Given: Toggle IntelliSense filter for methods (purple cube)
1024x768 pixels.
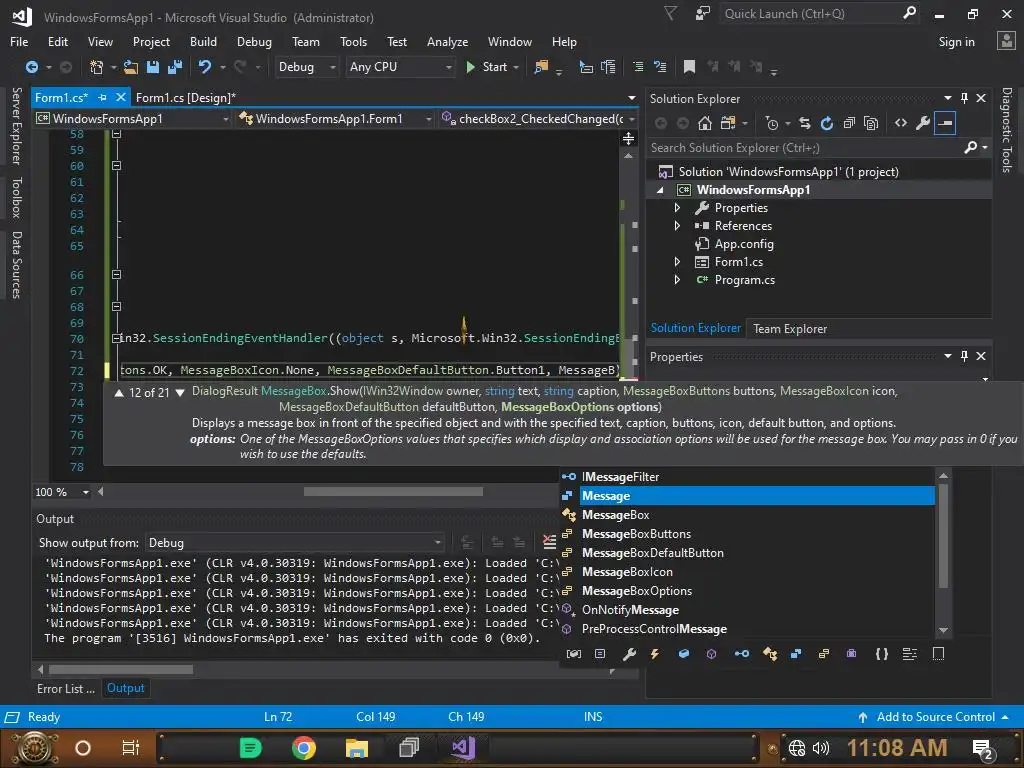Looking at the screenshot, I should click(711, 654).
